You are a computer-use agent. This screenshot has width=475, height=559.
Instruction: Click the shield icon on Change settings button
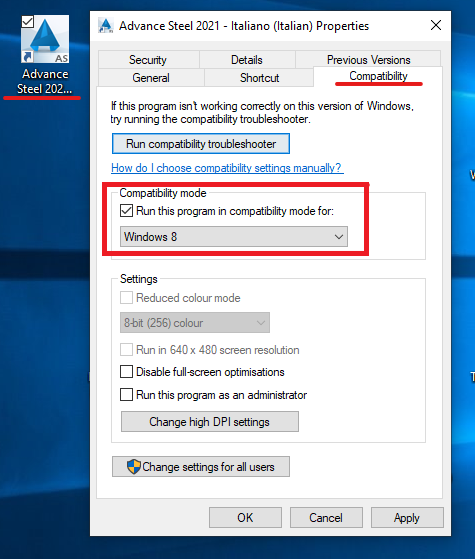pyautogui.click(x=134, y=466)
